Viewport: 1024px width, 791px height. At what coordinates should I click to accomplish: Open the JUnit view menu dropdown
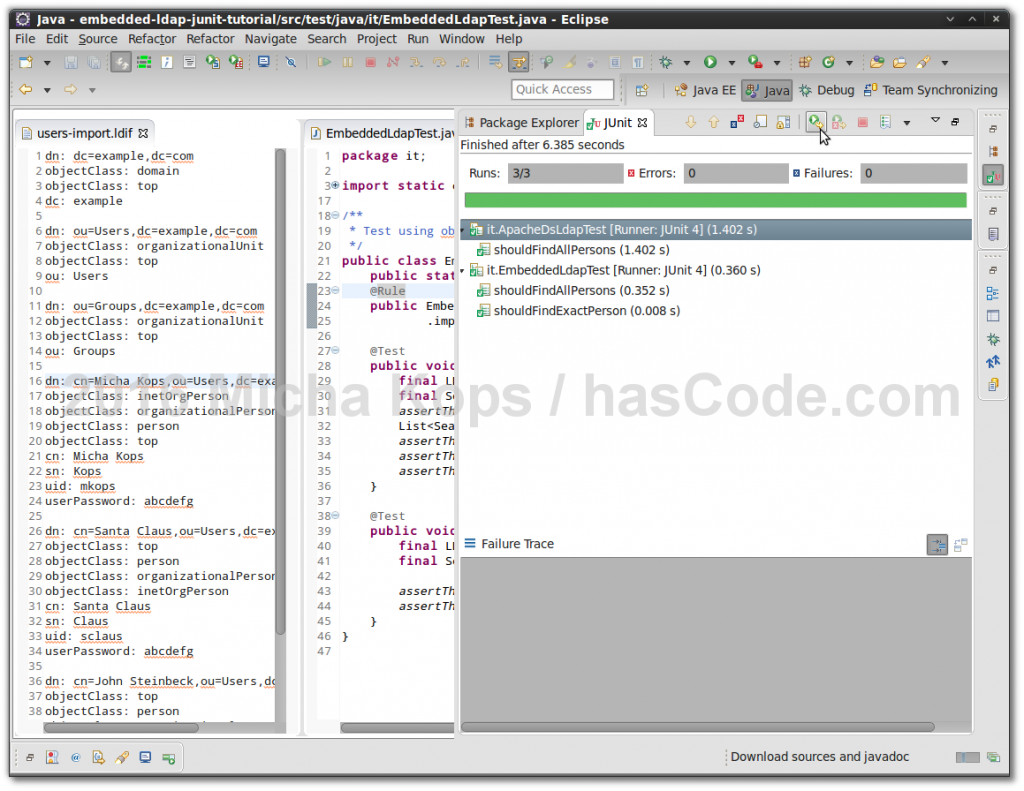coord(935,120)
